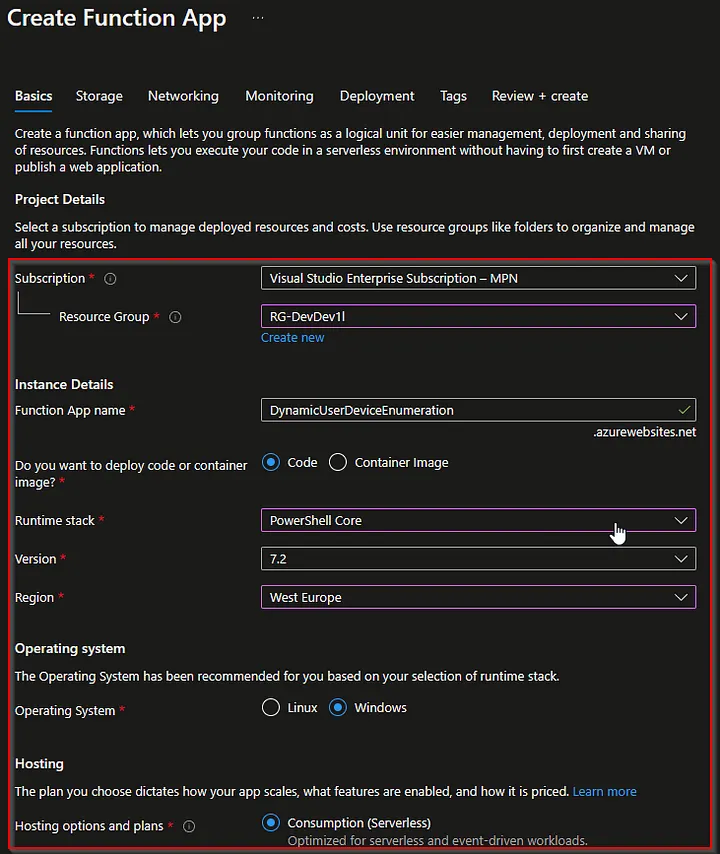Viewport: 720px width, 854px height.
Task: Click the info icon next to Subscription
Action: [111, 279]
